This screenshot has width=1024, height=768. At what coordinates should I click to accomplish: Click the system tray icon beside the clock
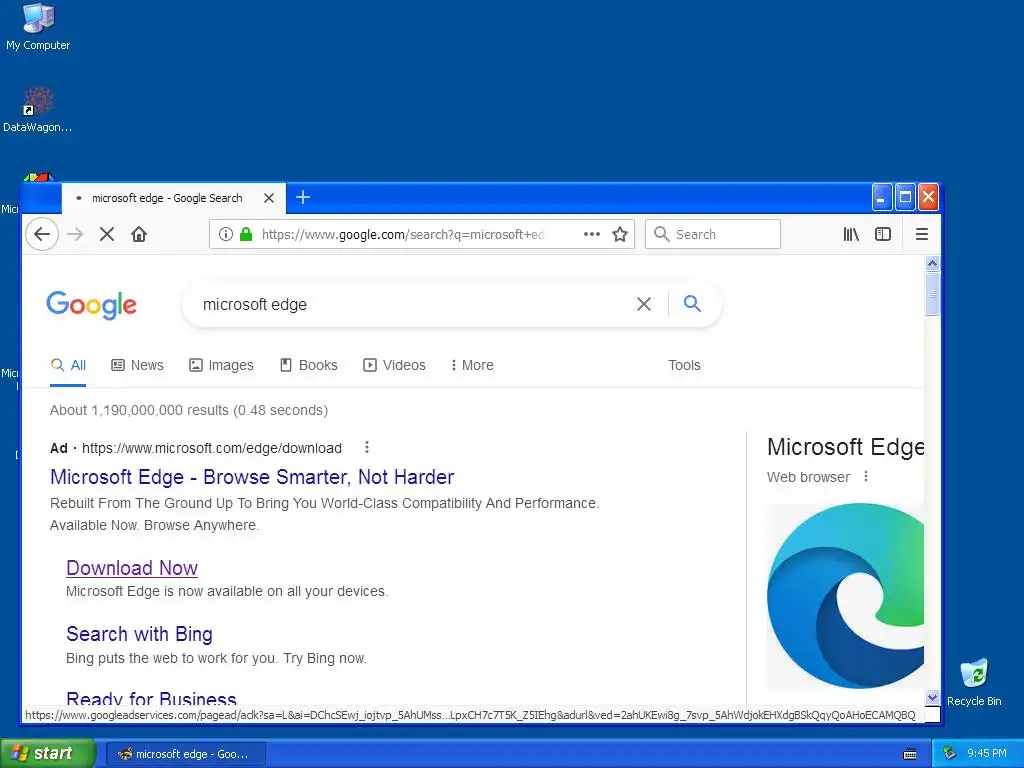pyautogui.click(x=949, y=753)
